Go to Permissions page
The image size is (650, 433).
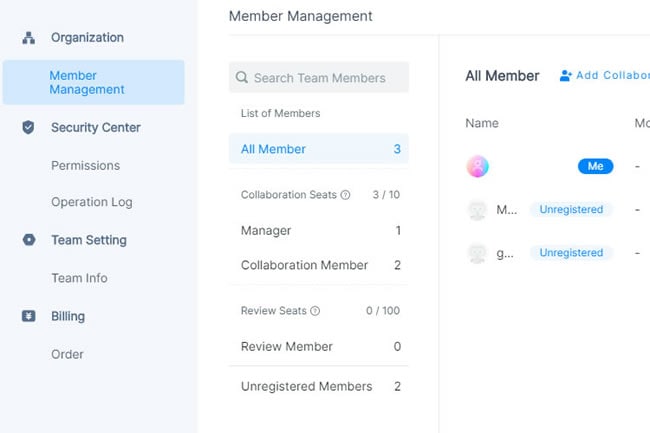click(x=85, y=165)
